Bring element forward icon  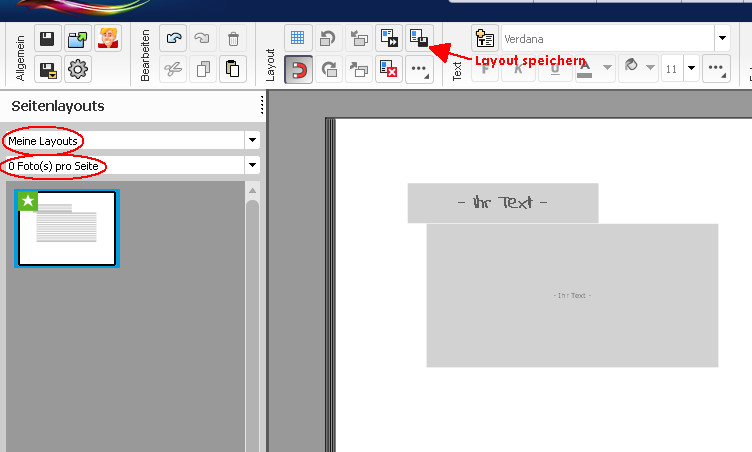click(x=359, y=70)
